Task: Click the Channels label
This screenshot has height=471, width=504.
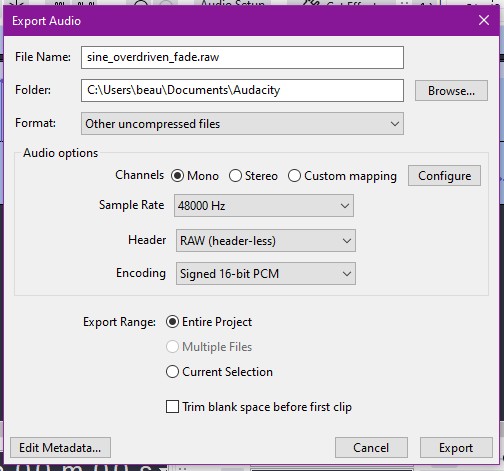Action: click(x=139, y=175)
